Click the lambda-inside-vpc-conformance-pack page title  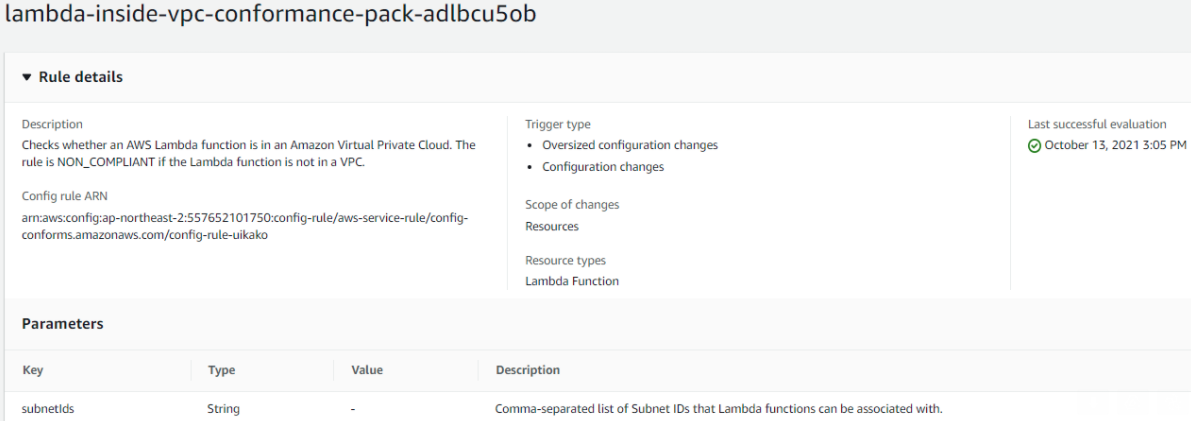pyautogui.click(x=270, y=14)
